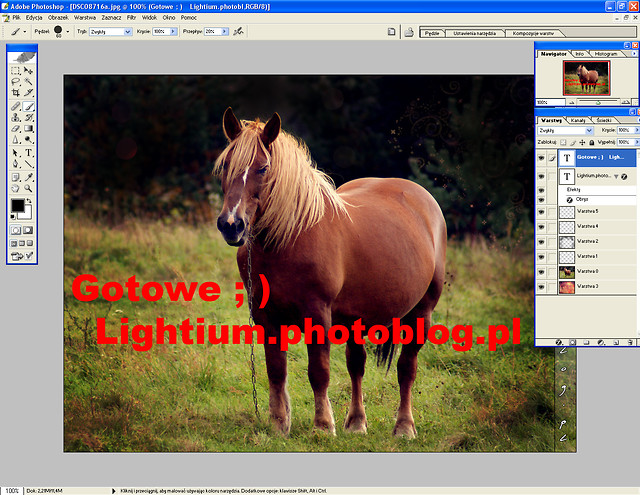Select the Eyedropper tool
This screenshot has width=640, height=495.
click(28, 178)
